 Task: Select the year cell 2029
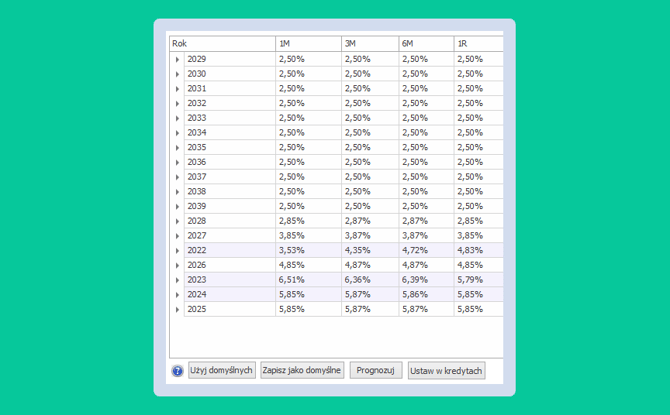tap(230, 59)
